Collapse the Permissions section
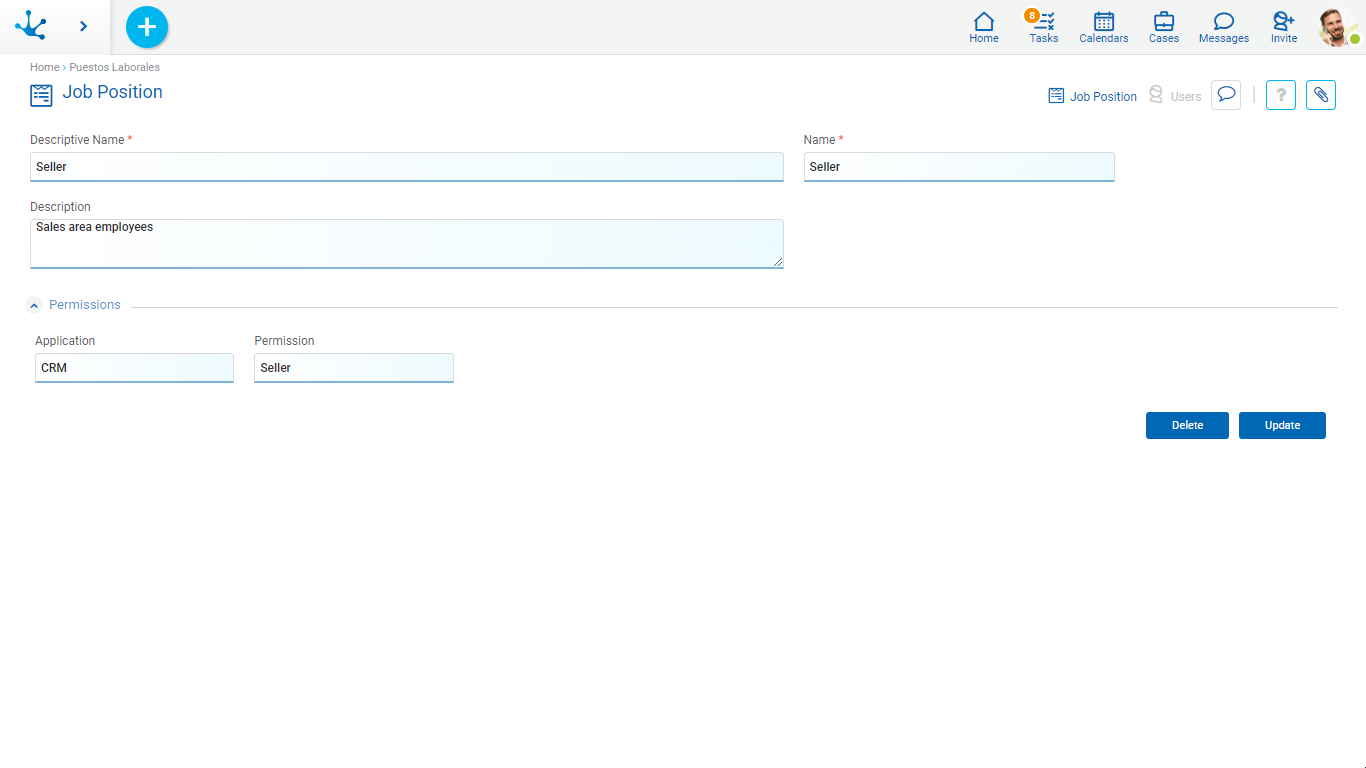The height and width of the screenshot is (768, 1366). 34,305
